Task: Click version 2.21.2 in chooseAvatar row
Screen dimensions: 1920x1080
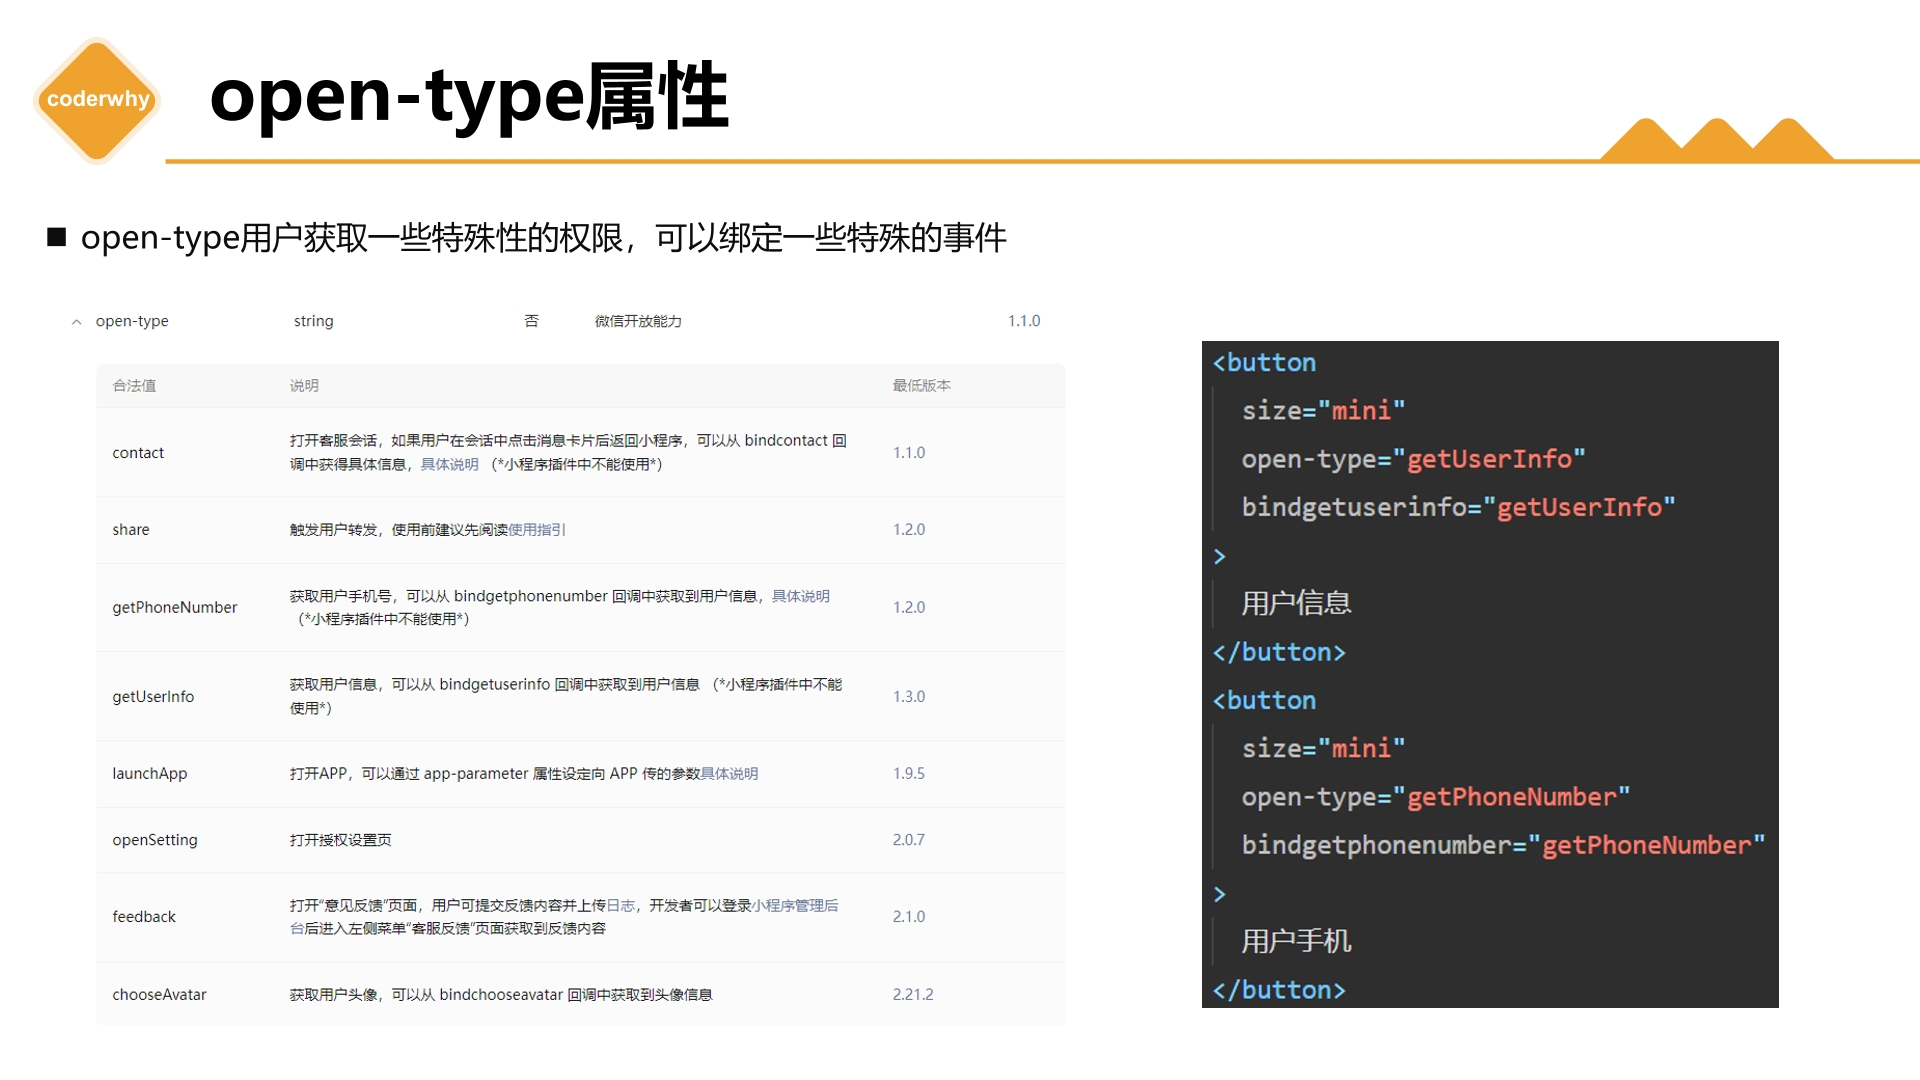Action: click(x=913, y=994)
